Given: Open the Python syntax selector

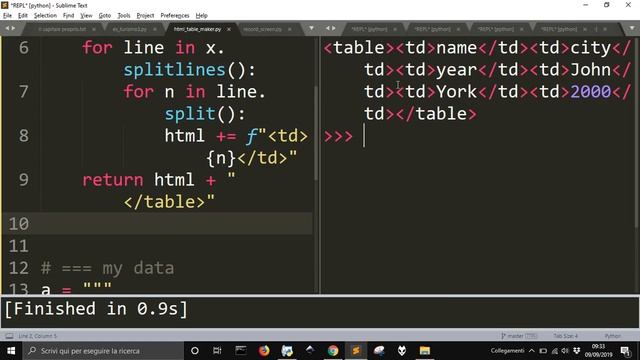Looking at the screenshot, I should click(x=613, y=336).
